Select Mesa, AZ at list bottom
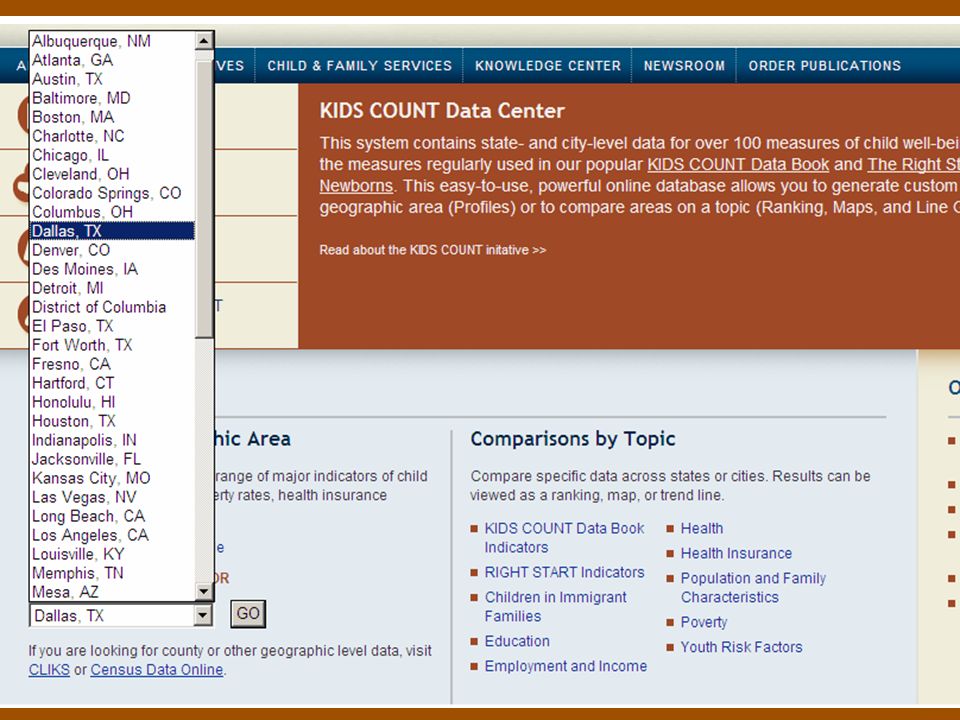This screenshot has height=720, width=960. tap(113, 591)
